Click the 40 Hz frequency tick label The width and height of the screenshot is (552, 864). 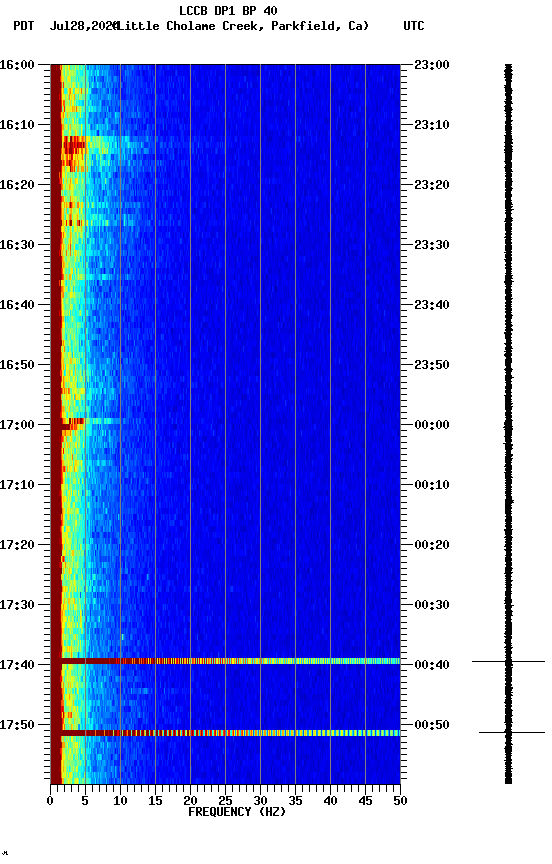[x=331, y=801]
